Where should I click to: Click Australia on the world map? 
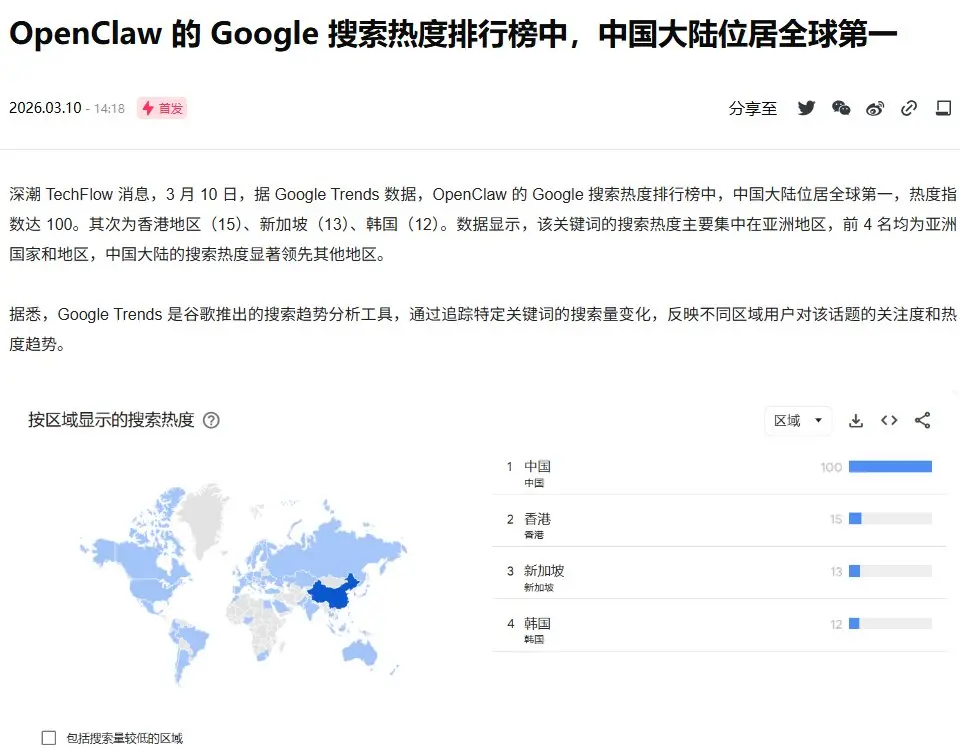click(x=359, y=652)
